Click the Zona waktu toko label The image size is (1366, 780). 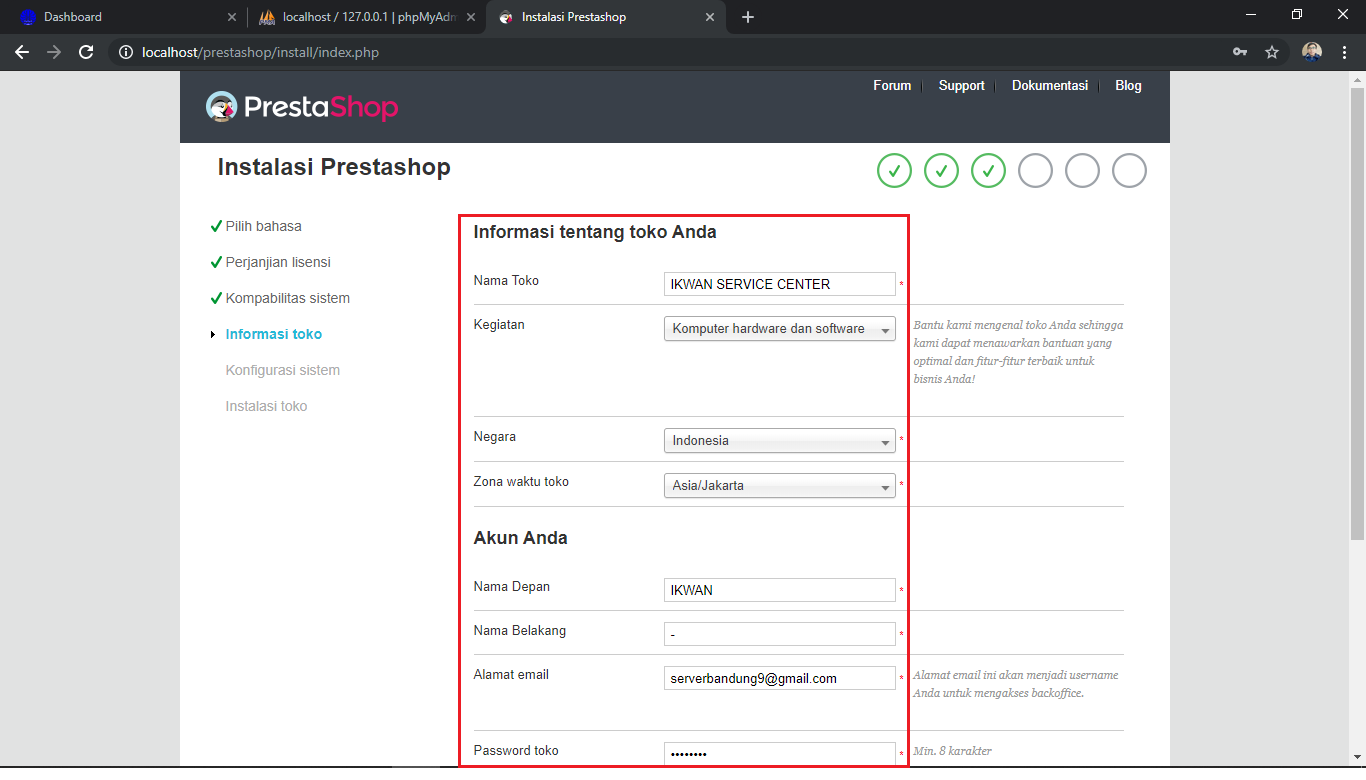click(x=521, y=482)
